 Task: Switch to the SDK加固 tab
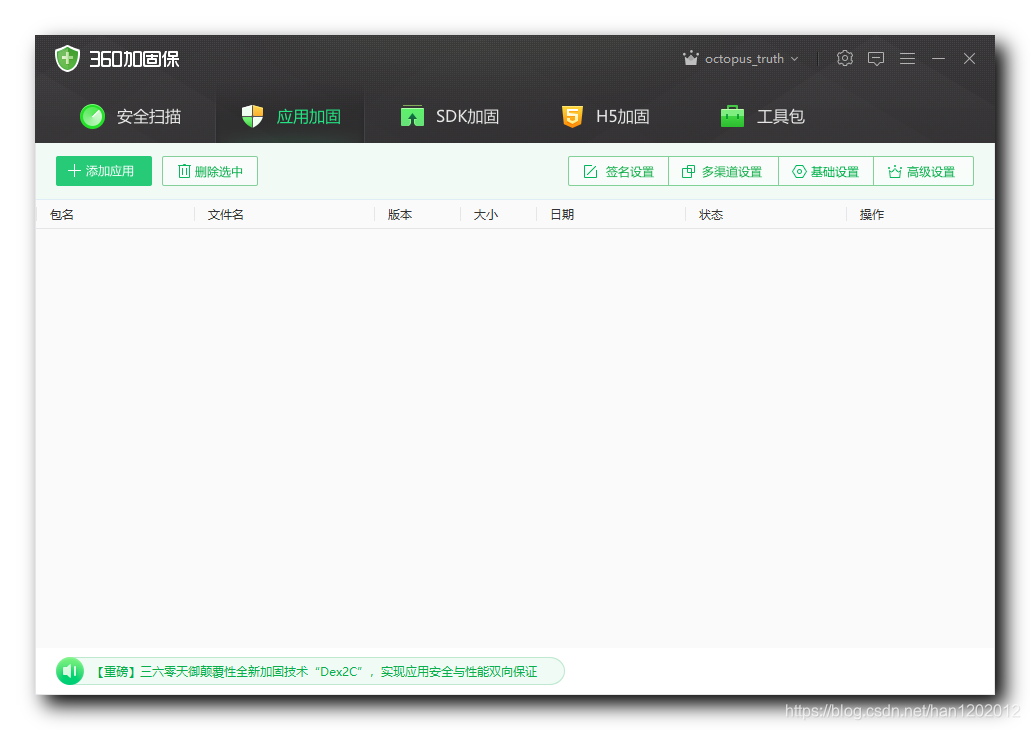click(450, 116)
